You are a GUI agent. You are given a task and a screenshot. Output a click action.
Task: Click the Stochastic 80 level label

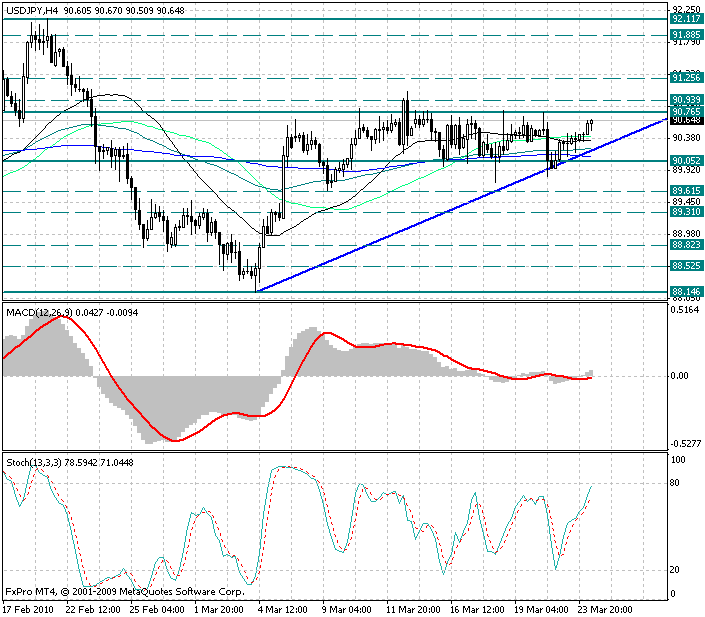point(674,483)
